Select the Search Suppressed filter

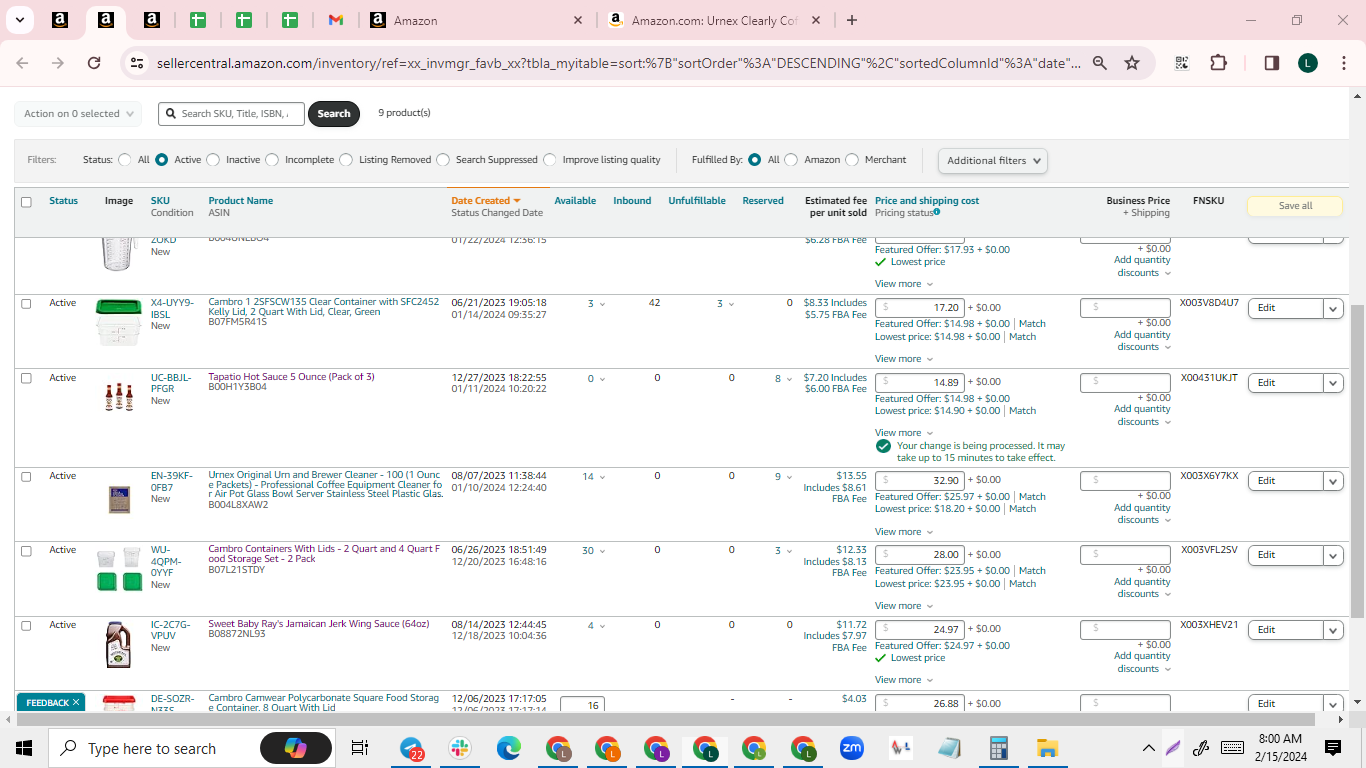pos(443,160)
